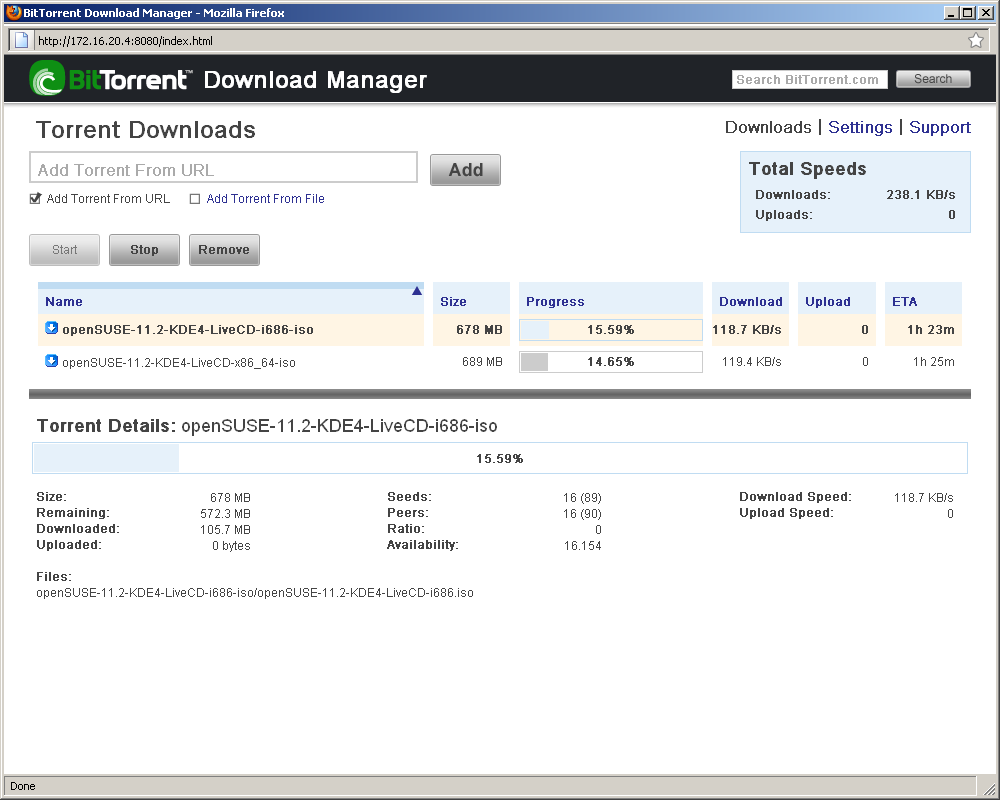Click the 572.3 MB remaining value
Viewport: 1000px width, 800px height.
(x=225, y=514)
